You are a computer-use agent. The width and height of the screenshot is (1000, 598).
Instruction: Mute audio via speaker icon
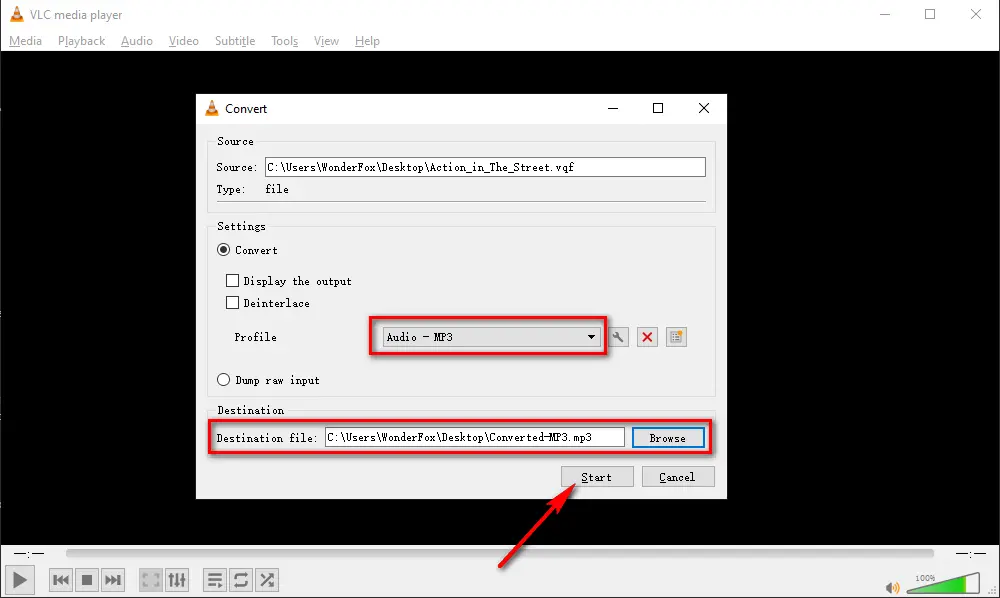tap(892, 587)
